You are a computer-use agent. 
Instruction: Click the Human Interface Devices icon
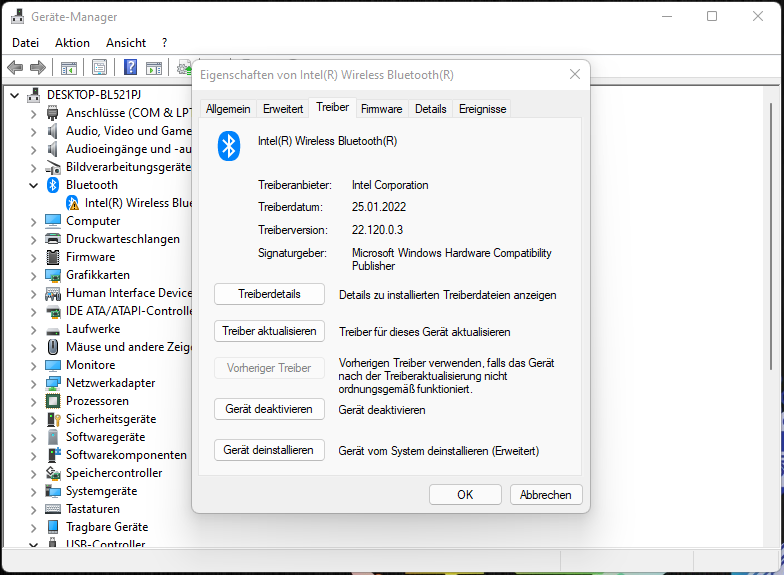pos(52,293)
